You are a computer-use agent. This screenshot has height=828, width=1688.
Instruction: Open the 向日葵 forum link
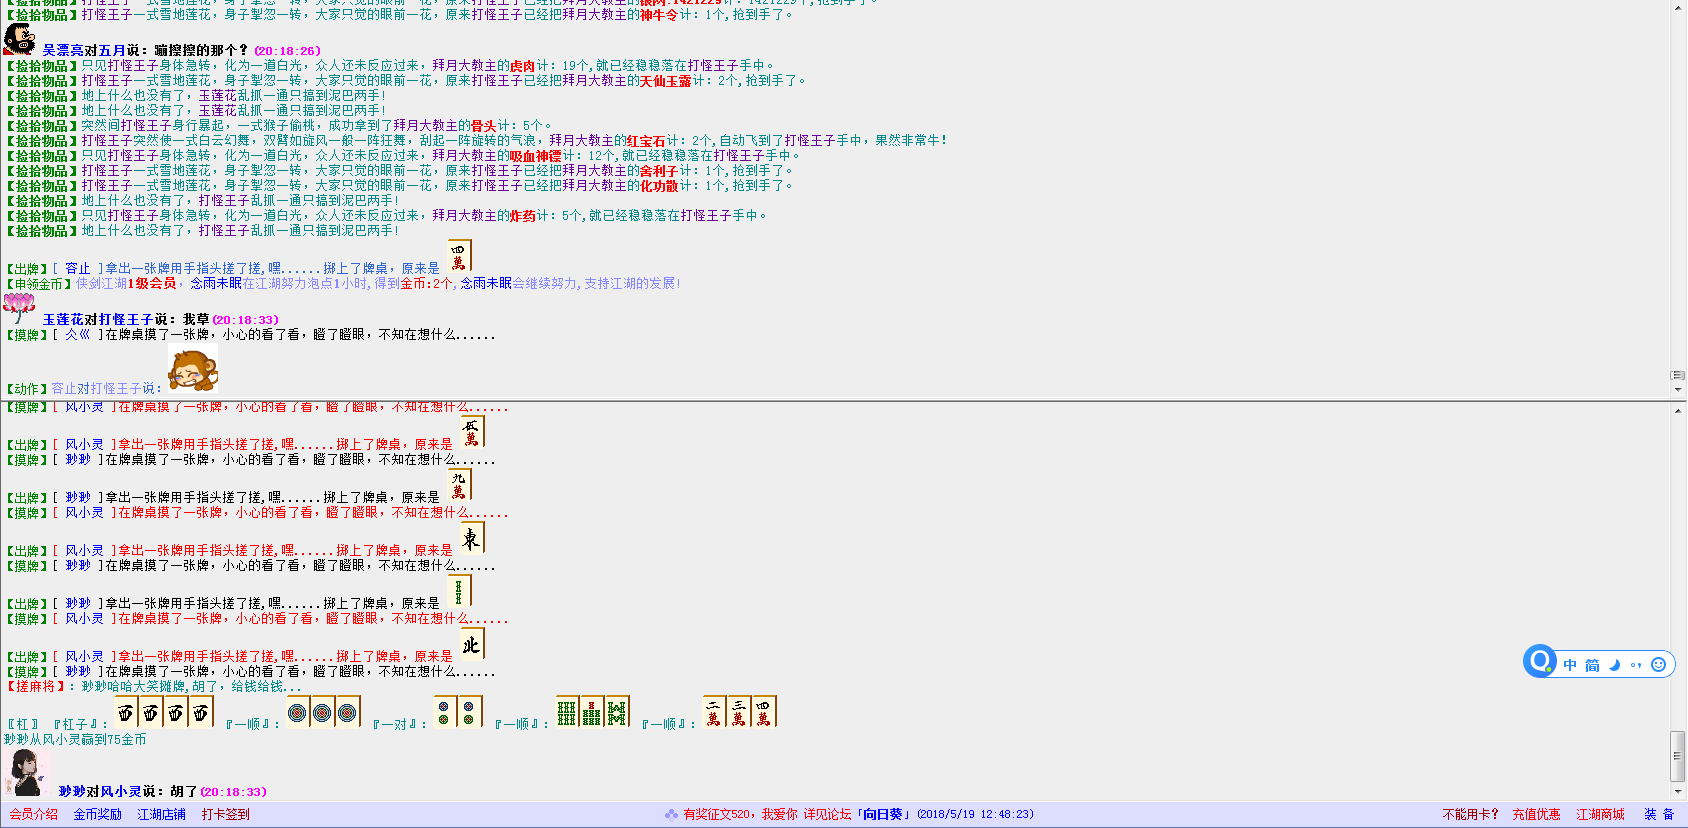click(x=884, y=814)
